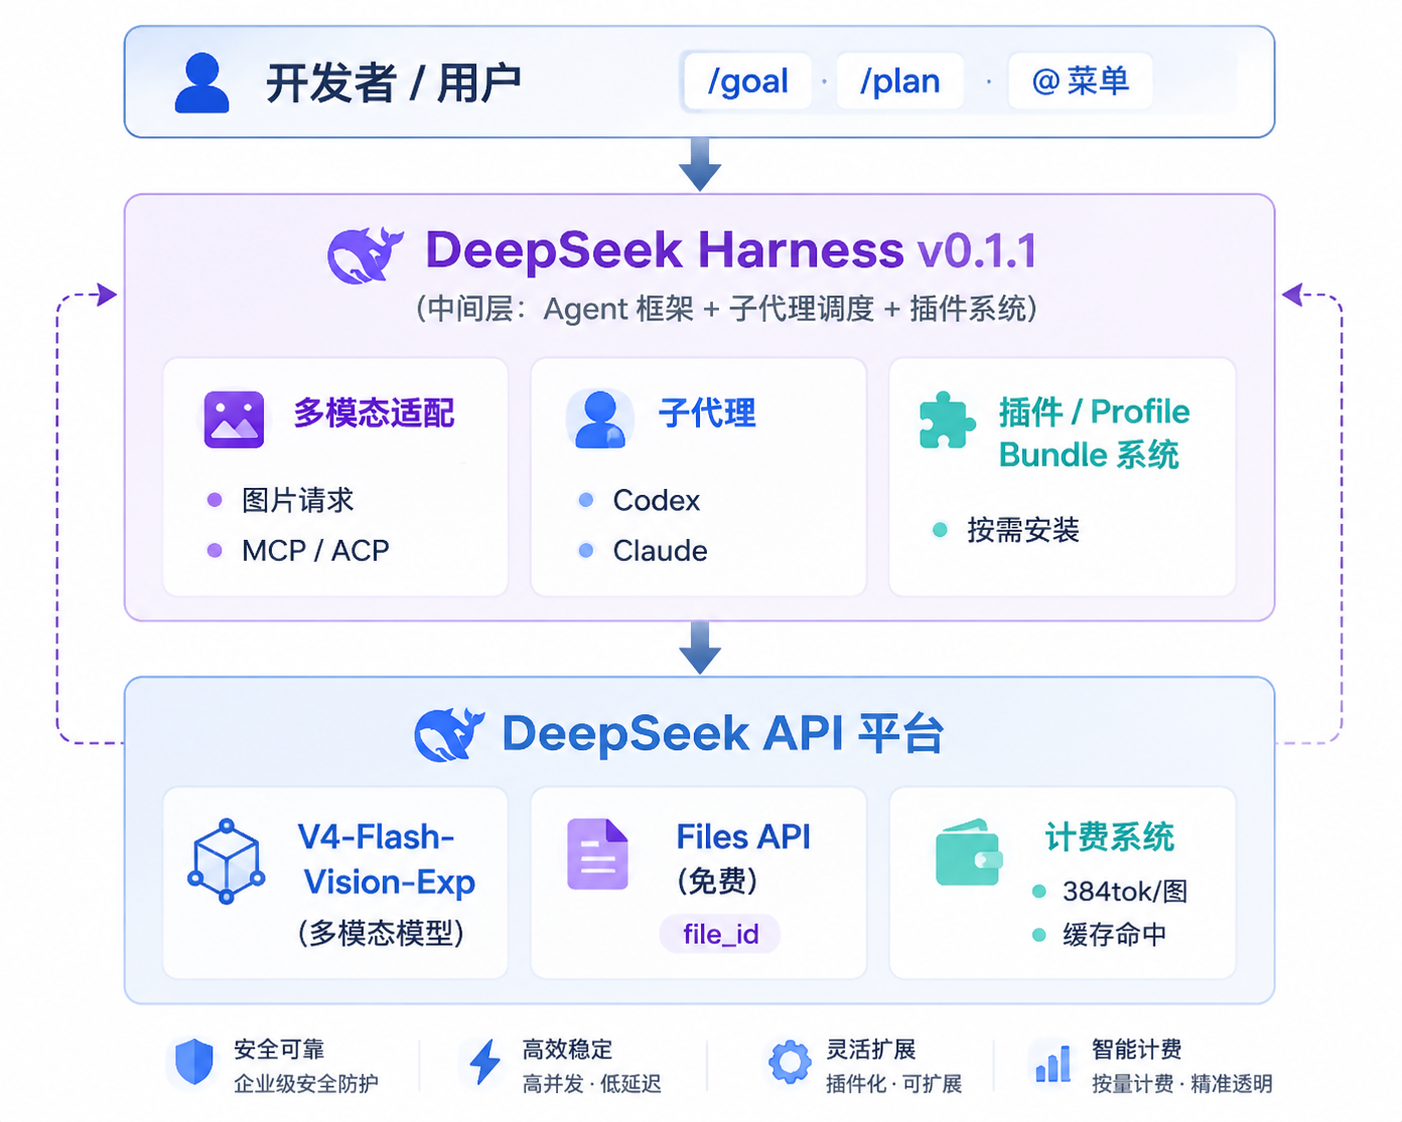The height and width of the screenshot is (1122, 1402).
Task: Click the cube icon for V4-Flash-Vision-Exp
Action: click(x=227, y=861)
